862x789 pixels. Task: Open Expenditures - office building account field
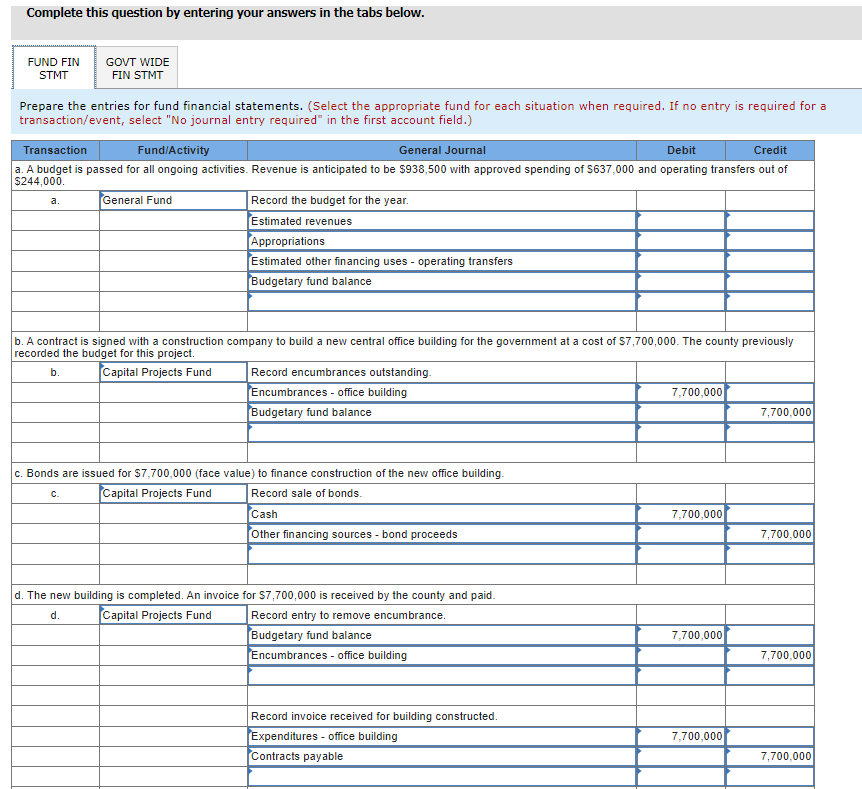tap(442, 736)
